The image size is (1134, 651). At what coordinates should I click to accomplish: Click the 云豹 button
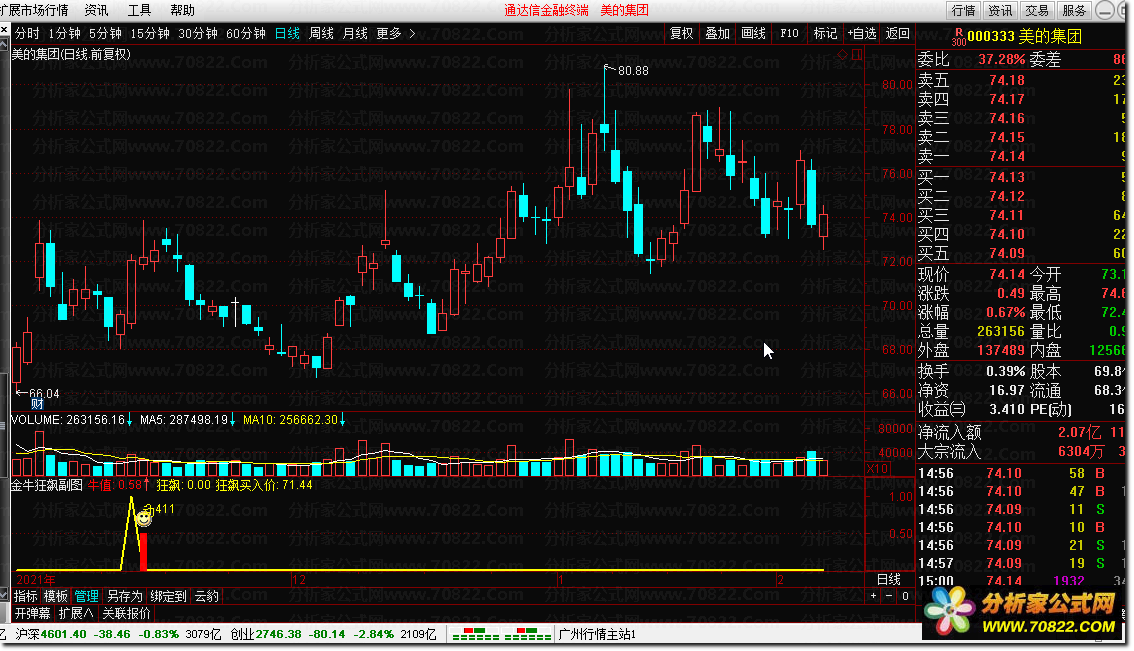pos(207,596)
